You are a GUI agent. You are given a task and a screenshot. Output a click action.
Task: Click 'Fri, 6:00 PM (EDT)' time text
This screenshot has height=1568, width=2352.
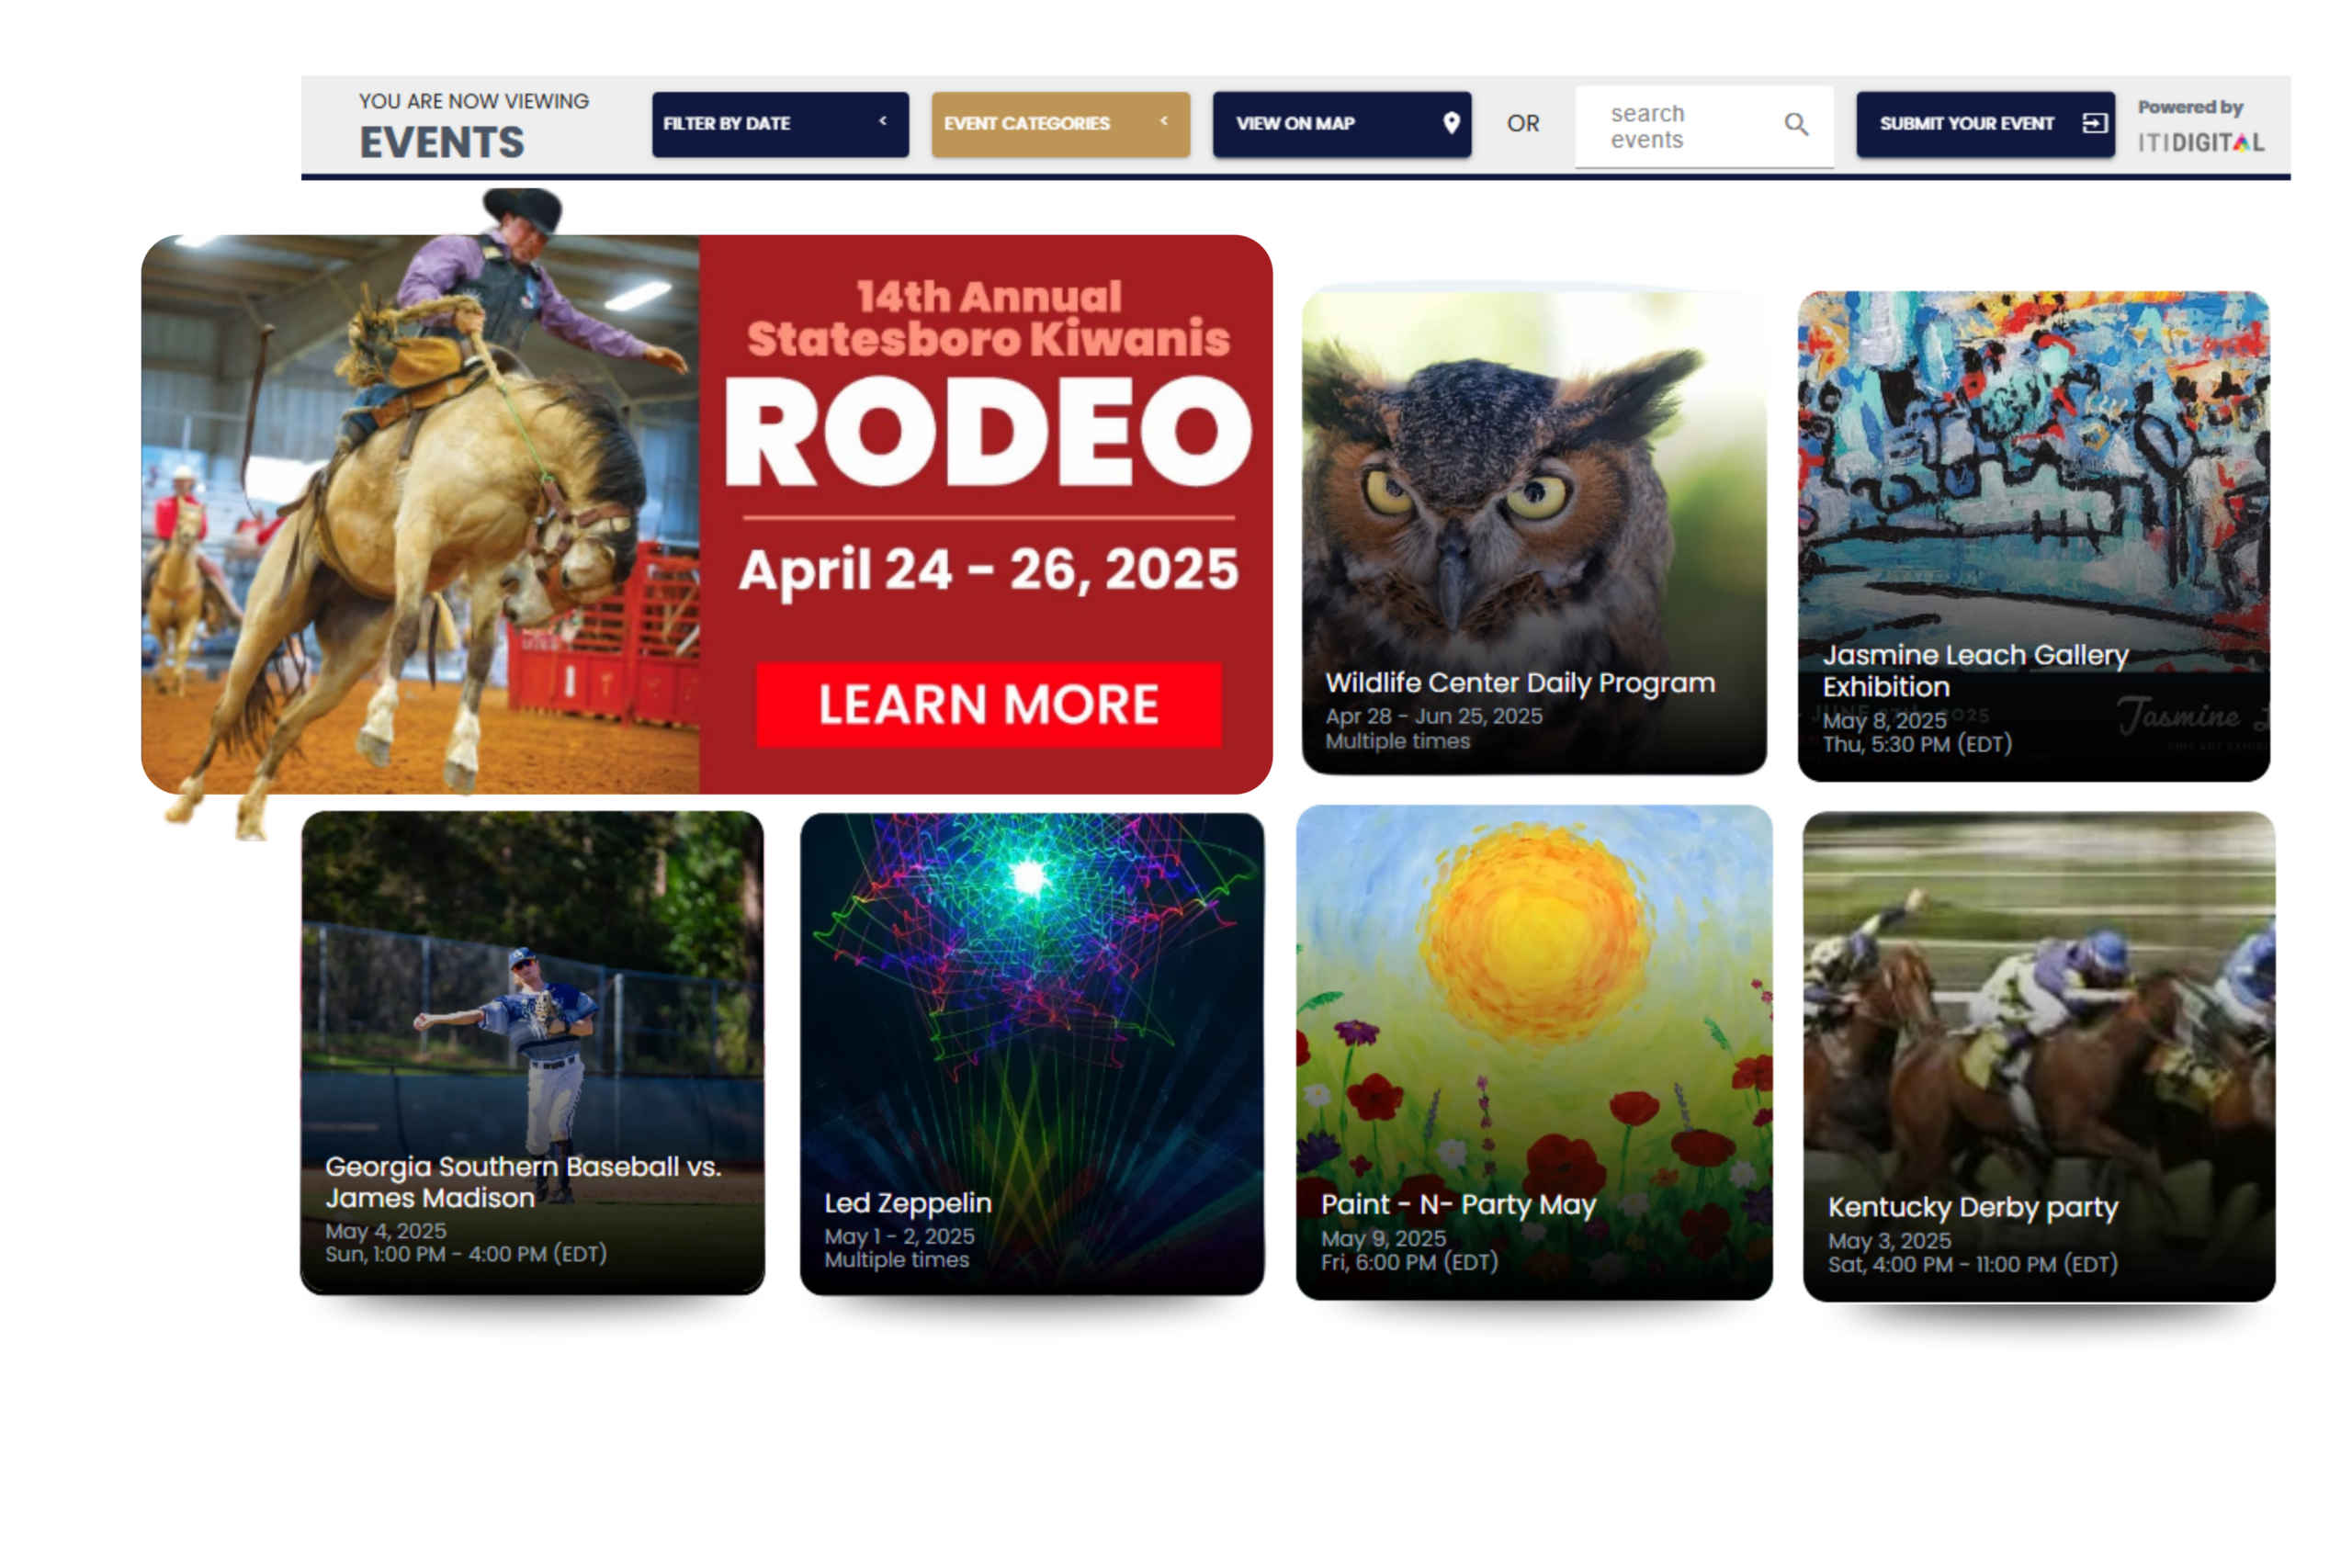pos(1409,1262)
